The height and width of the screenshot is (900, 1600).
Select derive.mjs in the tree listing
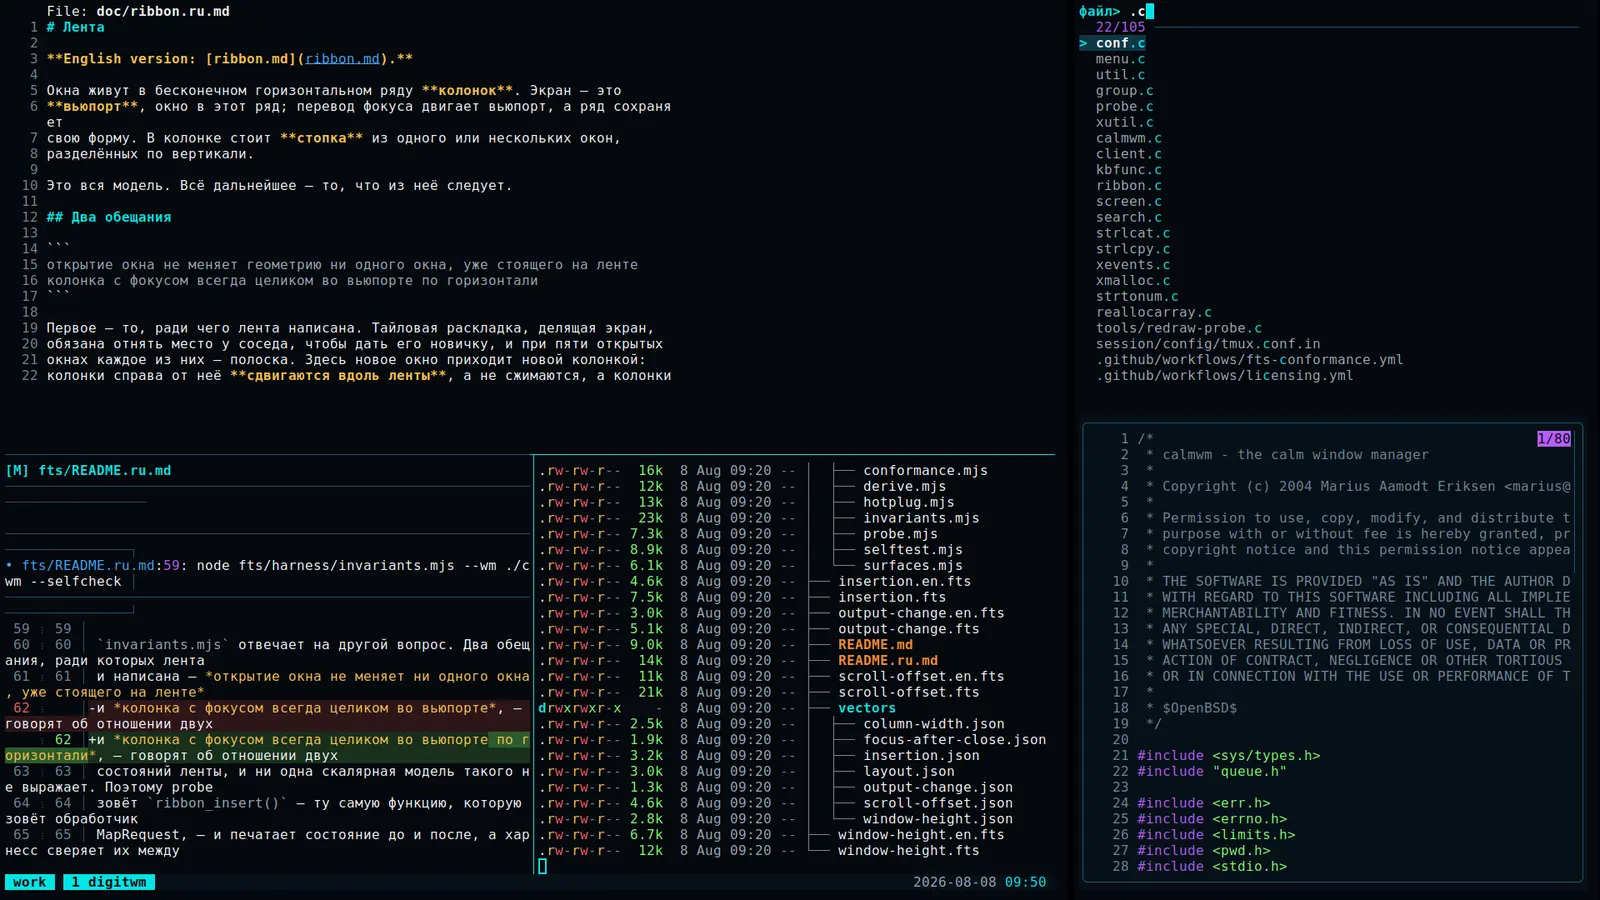[904, 487]
